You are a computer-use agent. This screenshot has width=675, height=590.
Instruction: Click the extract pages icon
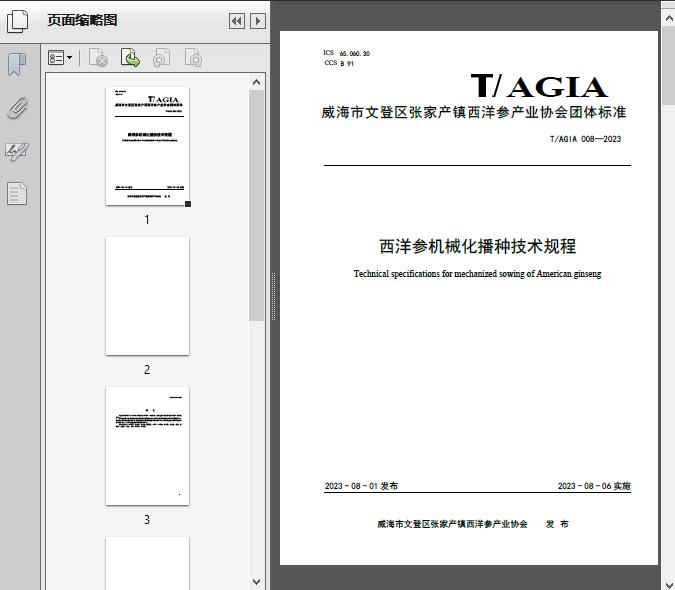[130, 59]
